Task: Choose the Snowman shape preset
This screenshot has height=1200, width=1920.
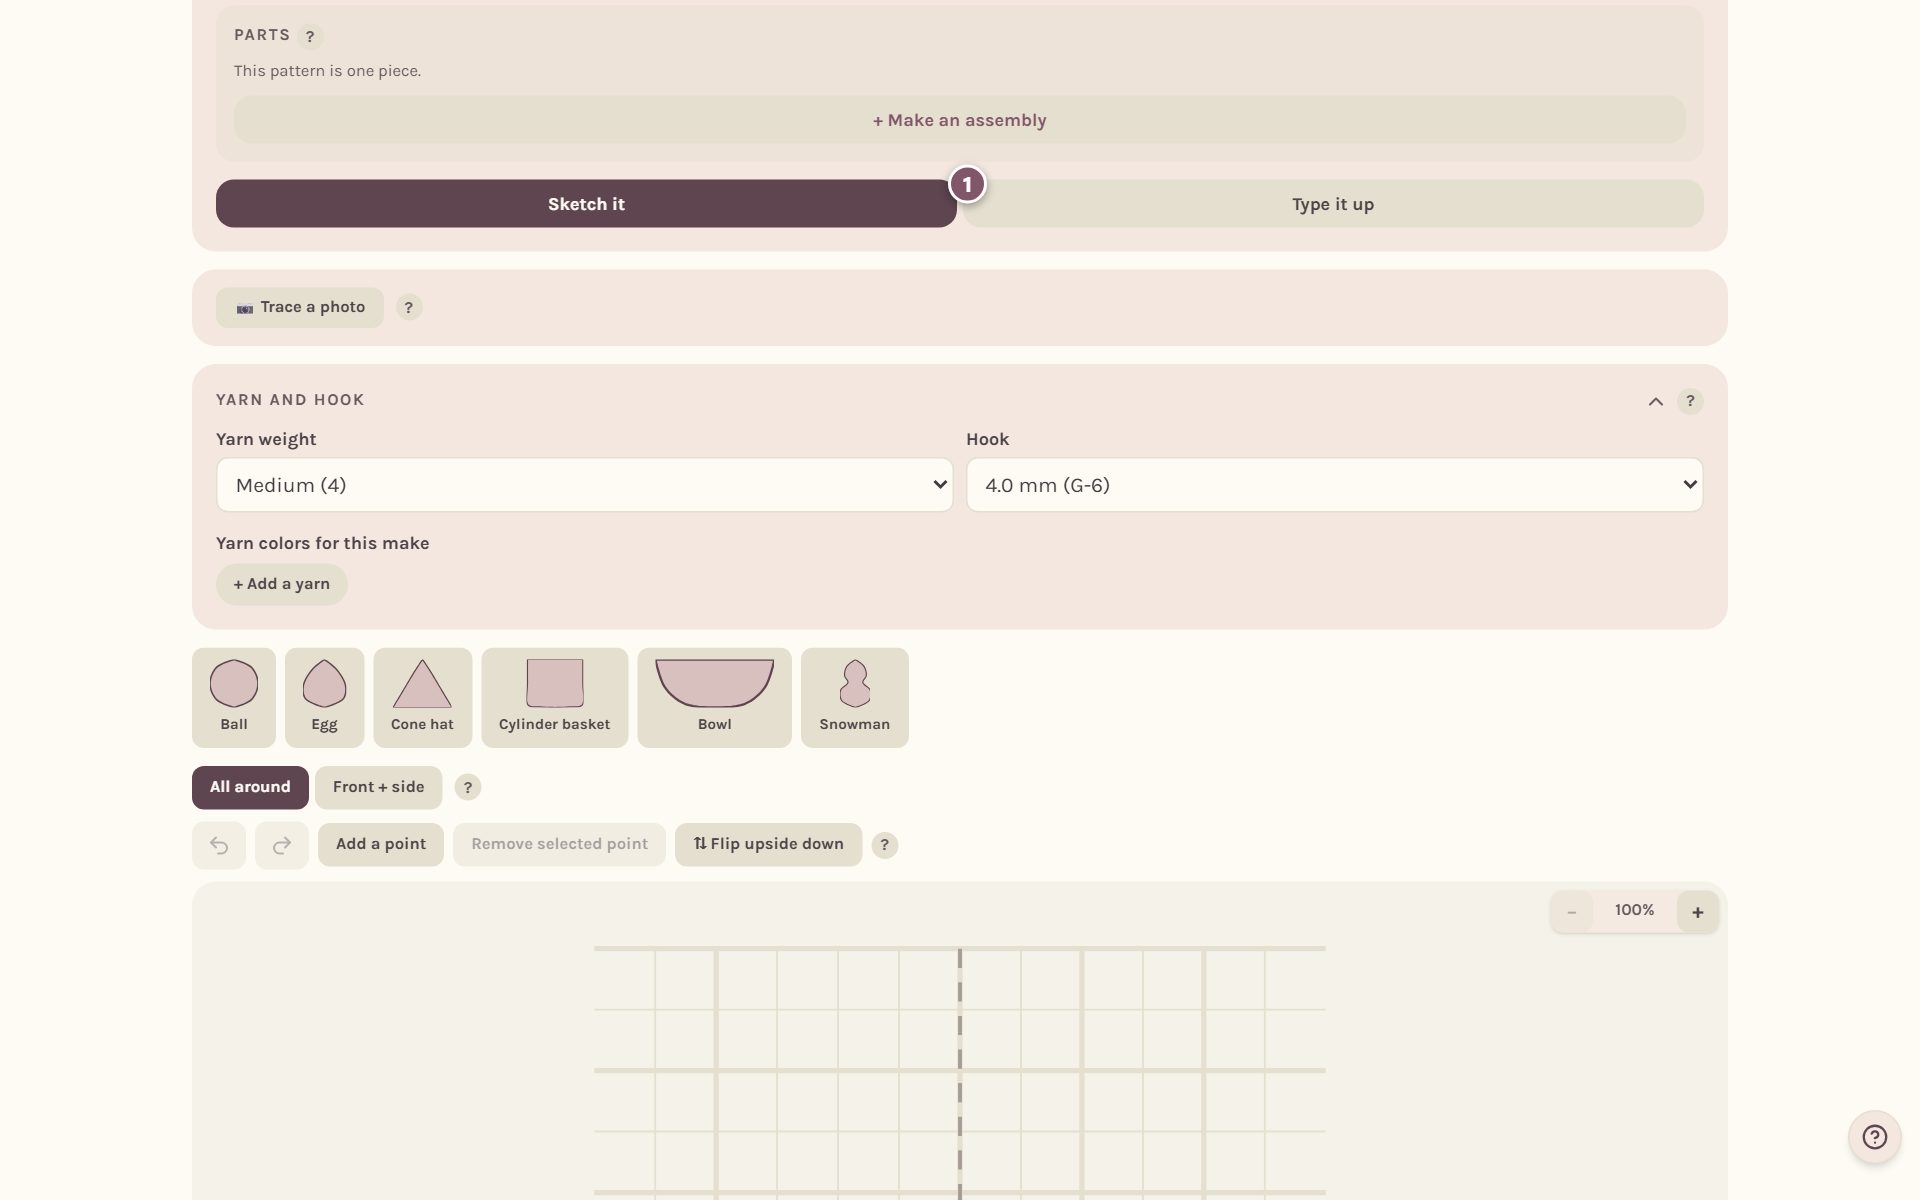Action: [x=854, y=698]
